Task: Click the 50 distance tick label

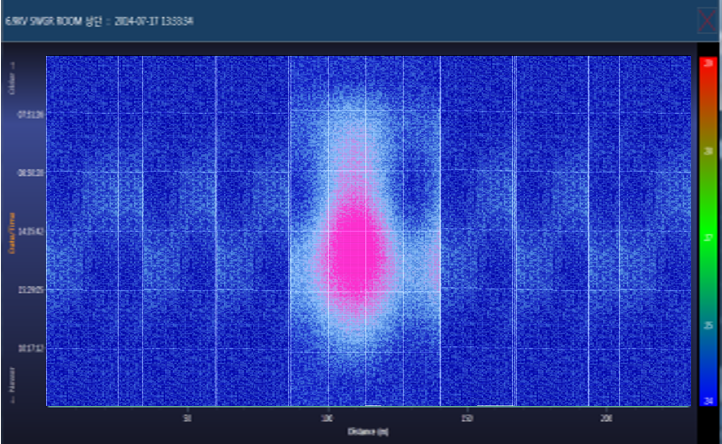Action: point(187,417)
